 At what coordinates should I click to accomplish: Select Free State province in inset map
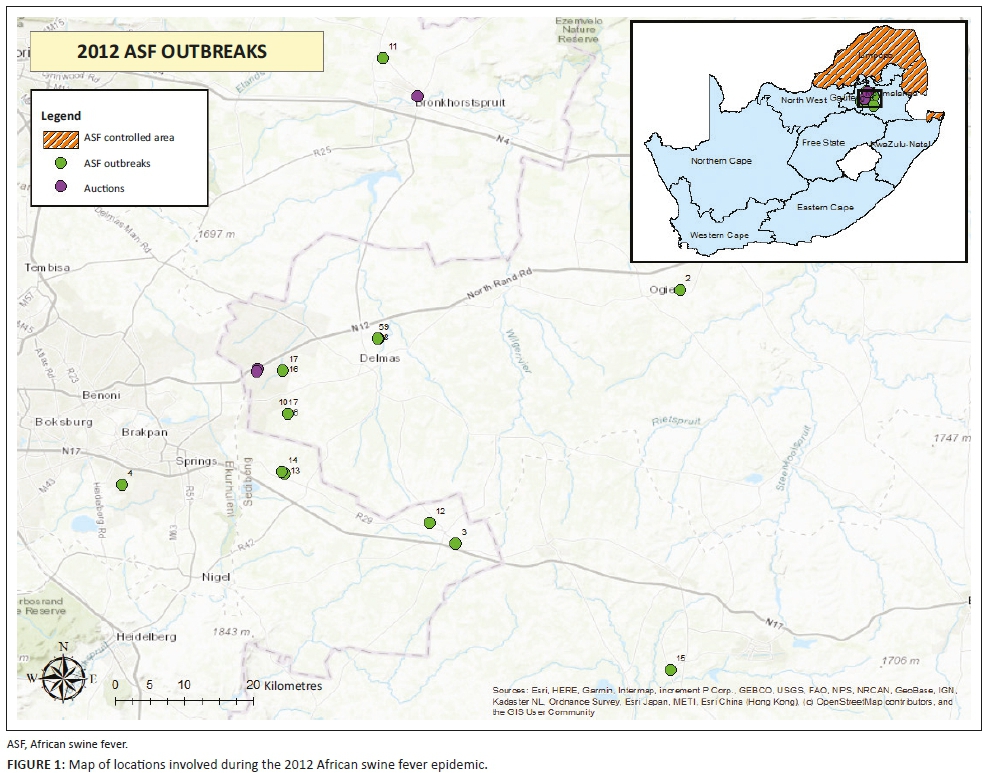pos(822,143)
